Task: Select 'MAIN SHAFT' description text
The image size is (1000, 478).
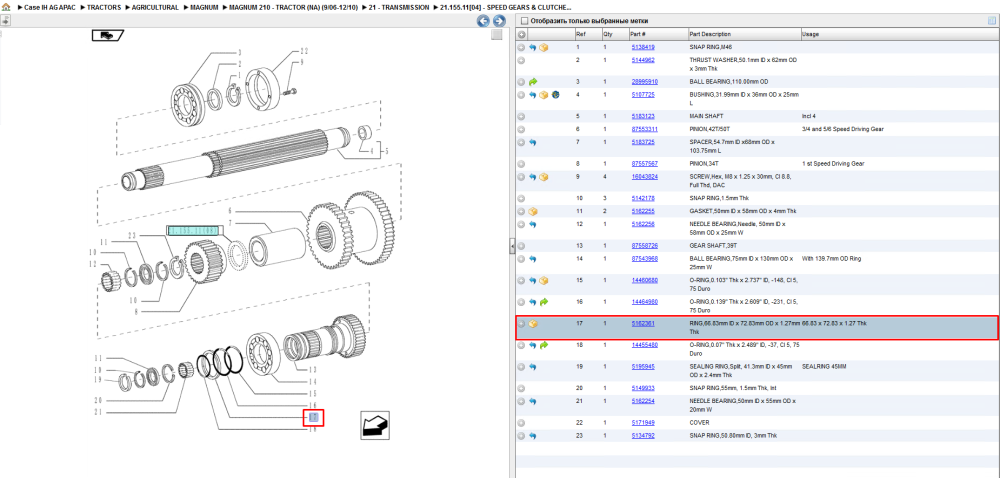Action: tap(706, 117)
